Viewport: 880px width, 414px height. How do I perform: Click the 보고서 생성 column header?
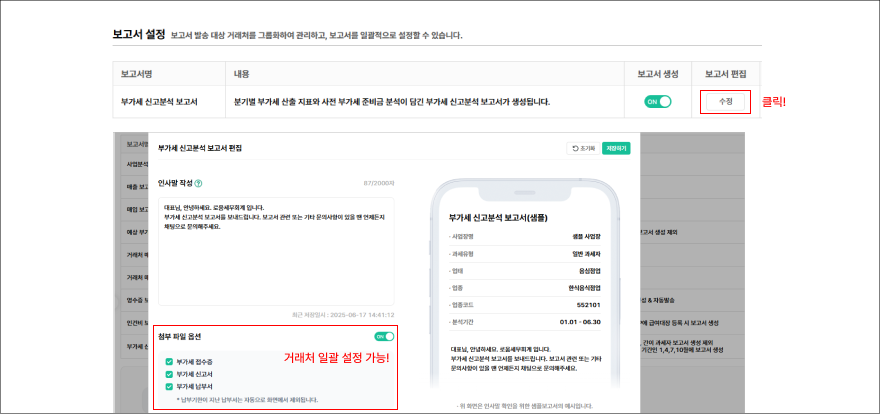click(657, 73)
